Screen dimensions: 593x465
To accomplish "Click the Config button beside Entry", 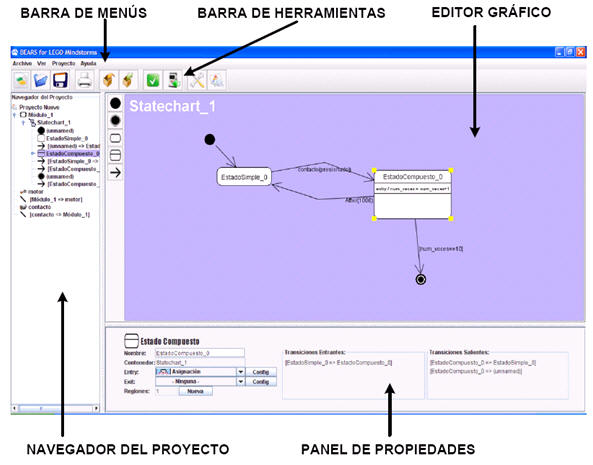I will pos(261,372).
